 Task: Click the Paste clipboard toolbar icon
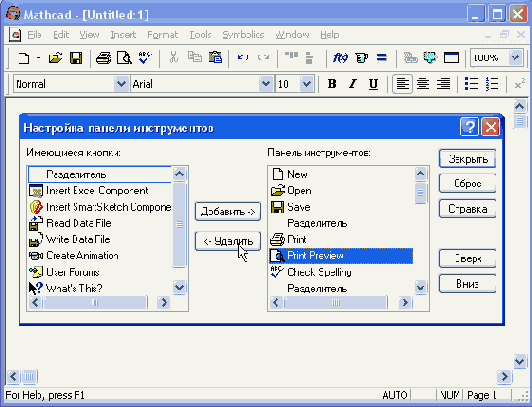tap(215, 57)
